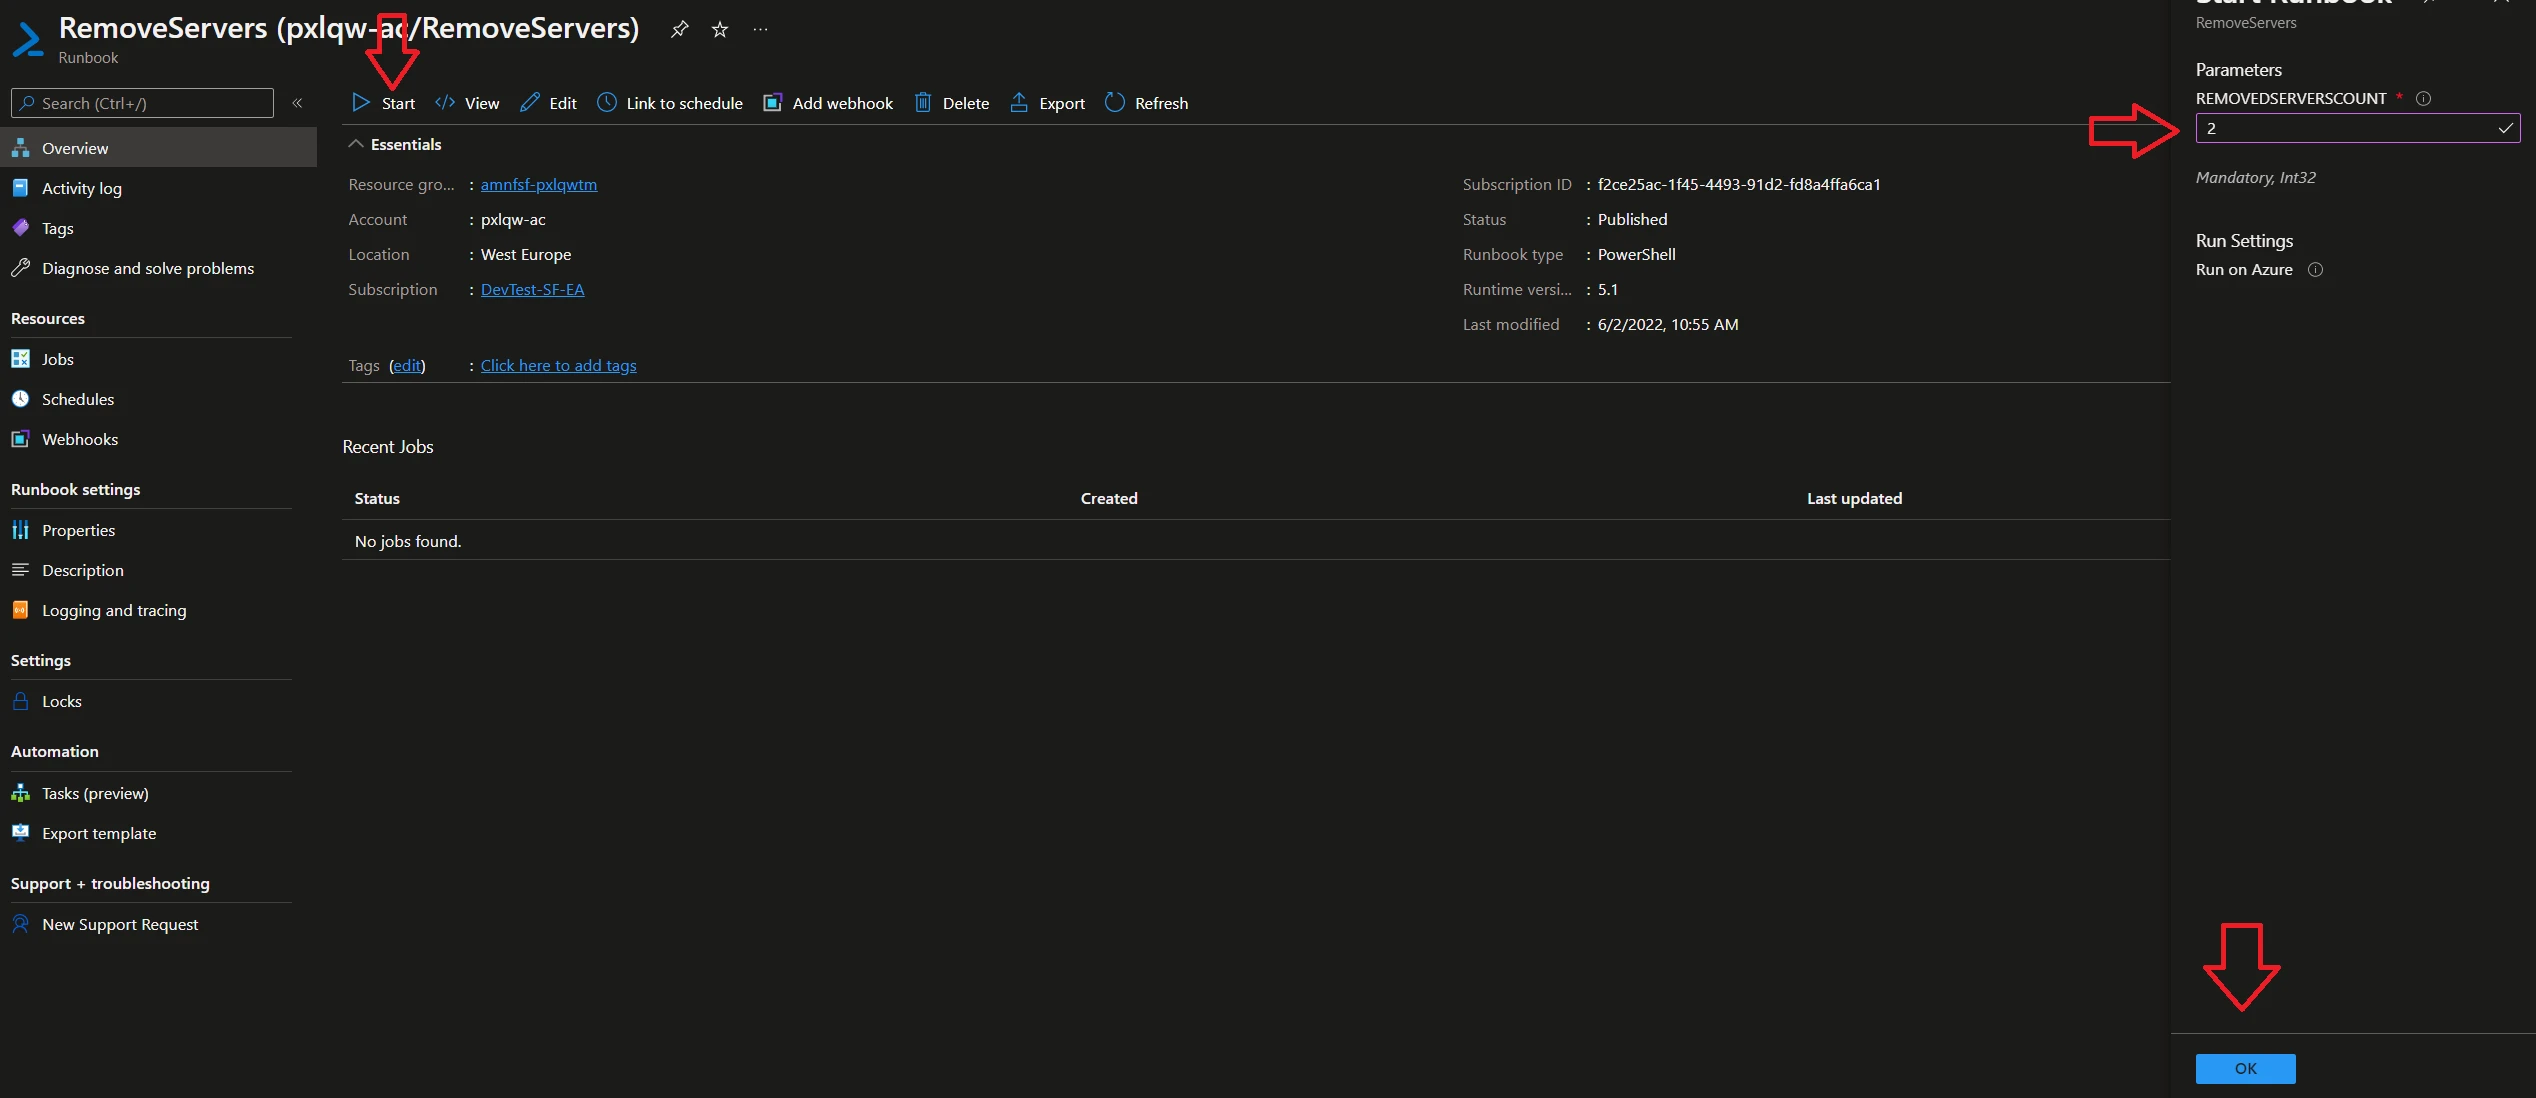Click the Run on Azure info icon
The width and height of the screenshot is (2536, 1098).
[x=2315, y=269]
